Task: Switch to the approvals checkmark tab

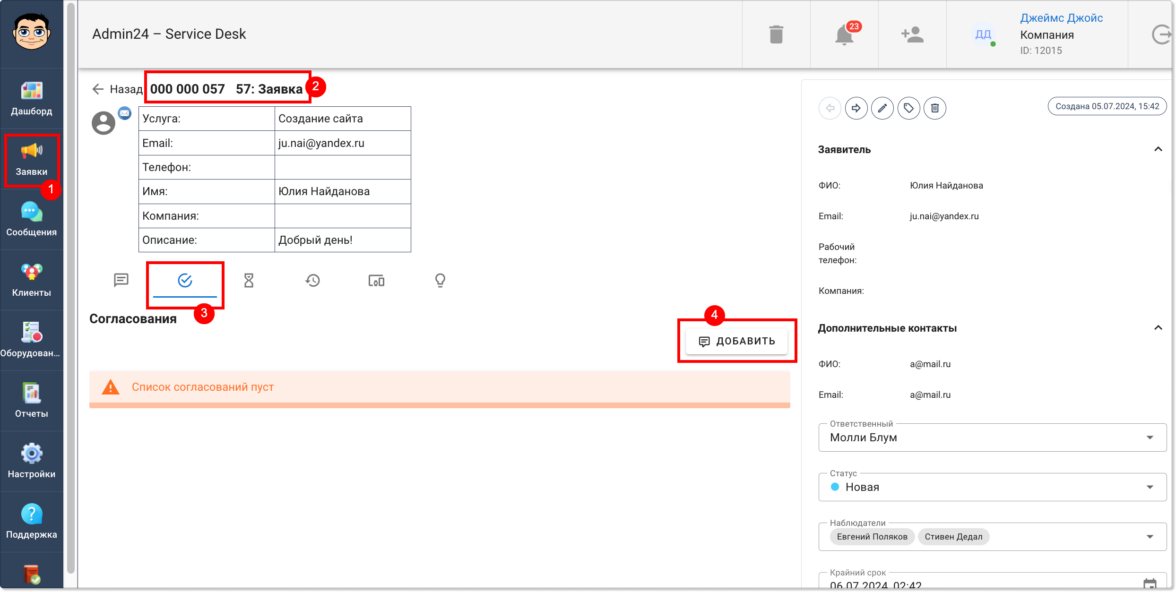Action: tap(185, 280)
